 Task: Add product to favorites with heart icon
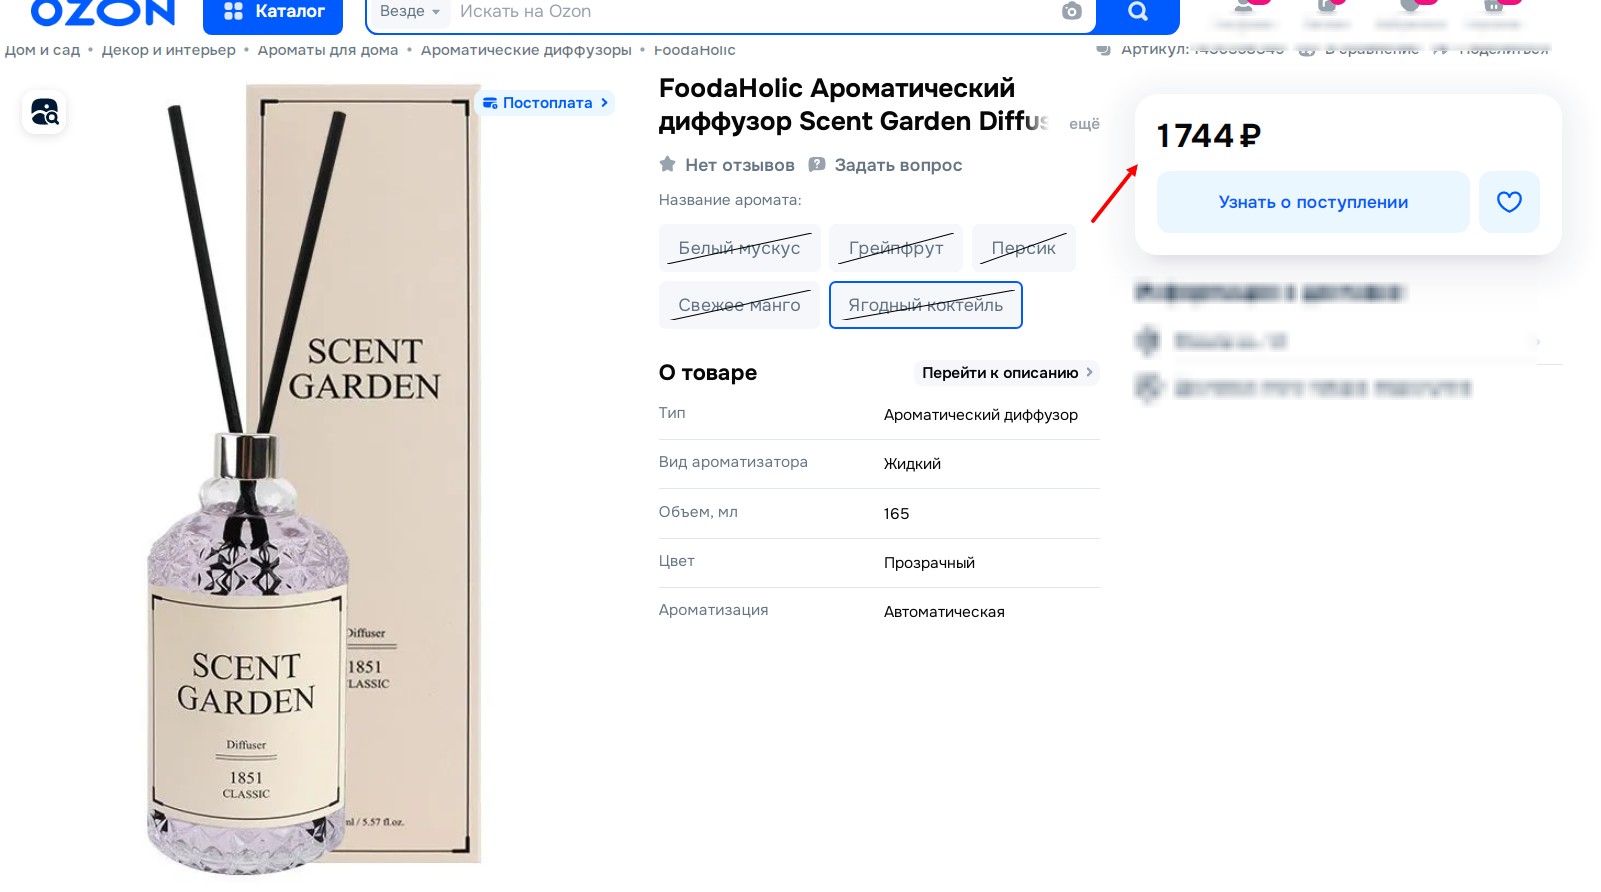tap(1509, 202)
